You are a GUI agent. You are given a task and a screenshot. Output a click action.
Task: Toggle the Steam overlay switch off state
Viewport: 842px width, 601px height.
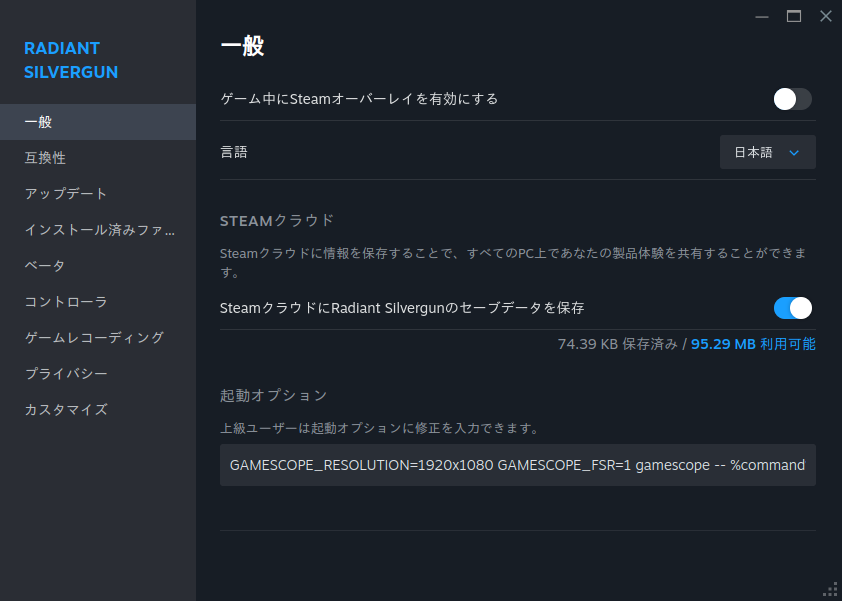tap(792, 99)
